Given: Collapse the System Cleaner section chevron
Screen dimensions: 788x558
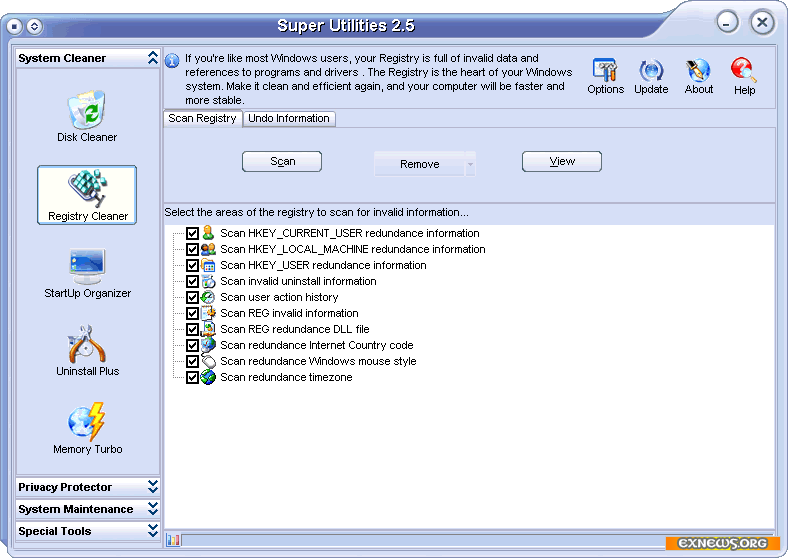Looking at the screenshot, I should pyautogui.click(x=153, y=58).
